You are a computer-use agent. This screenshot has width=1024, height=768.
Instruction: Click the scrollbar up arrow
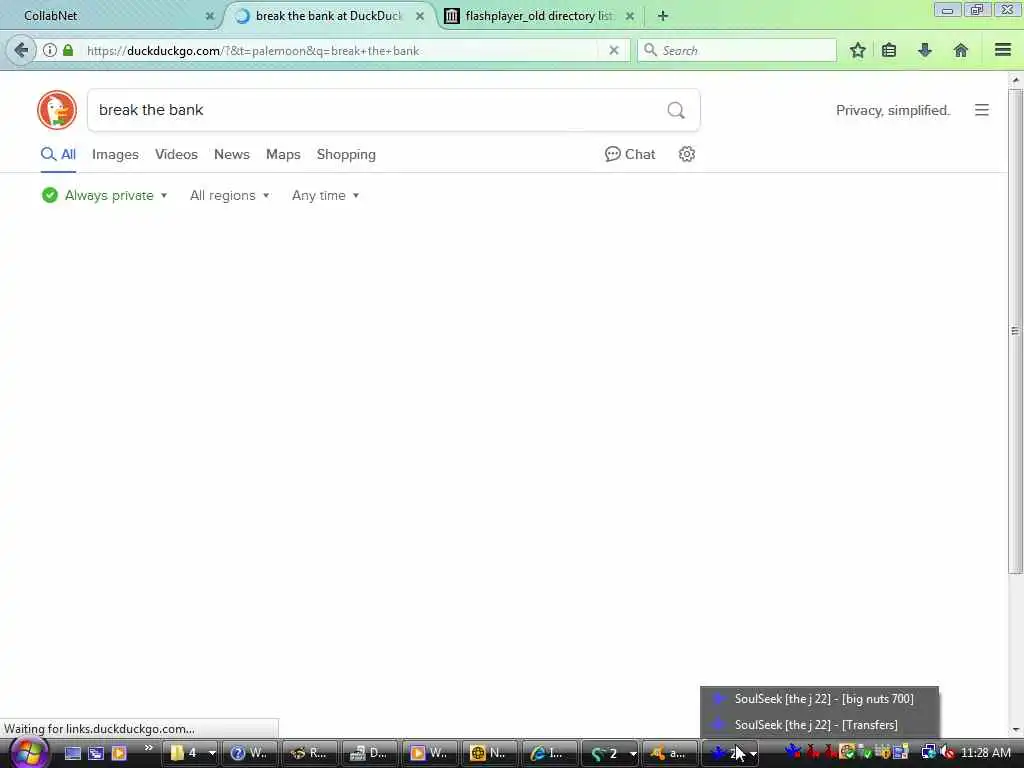1015,80
